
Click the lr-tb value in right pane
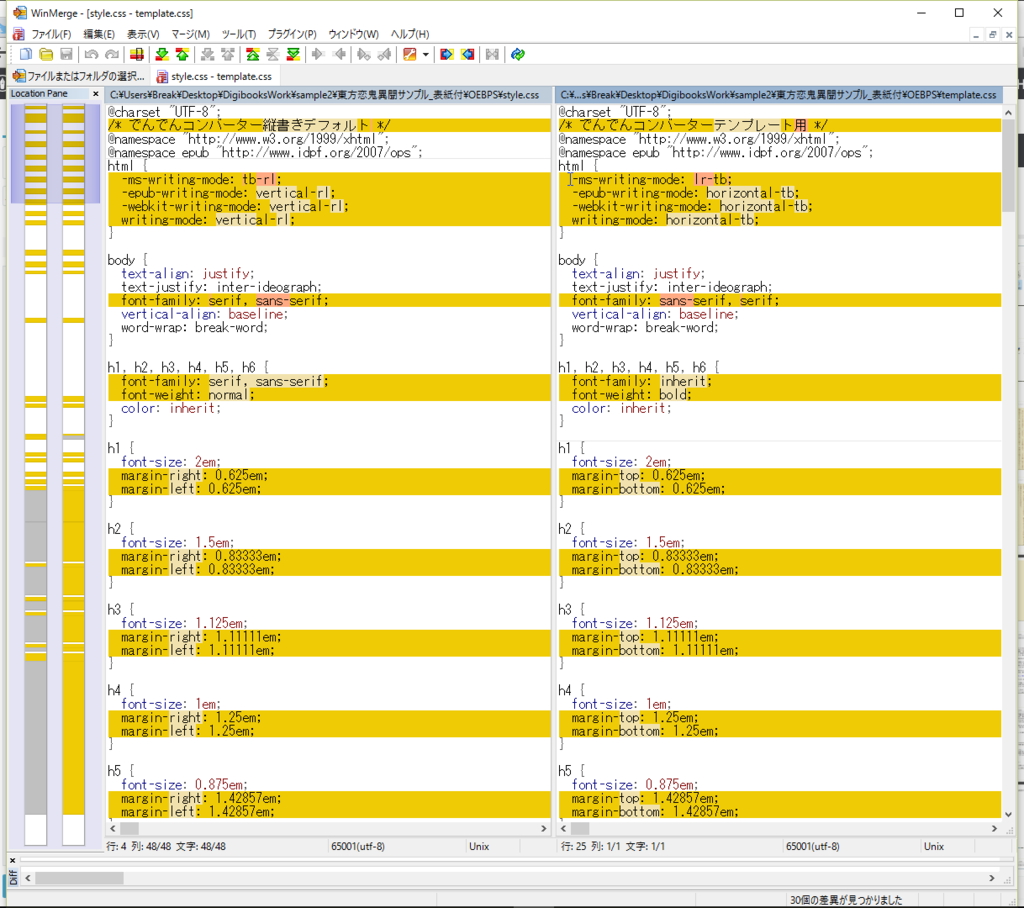[711, 180]
